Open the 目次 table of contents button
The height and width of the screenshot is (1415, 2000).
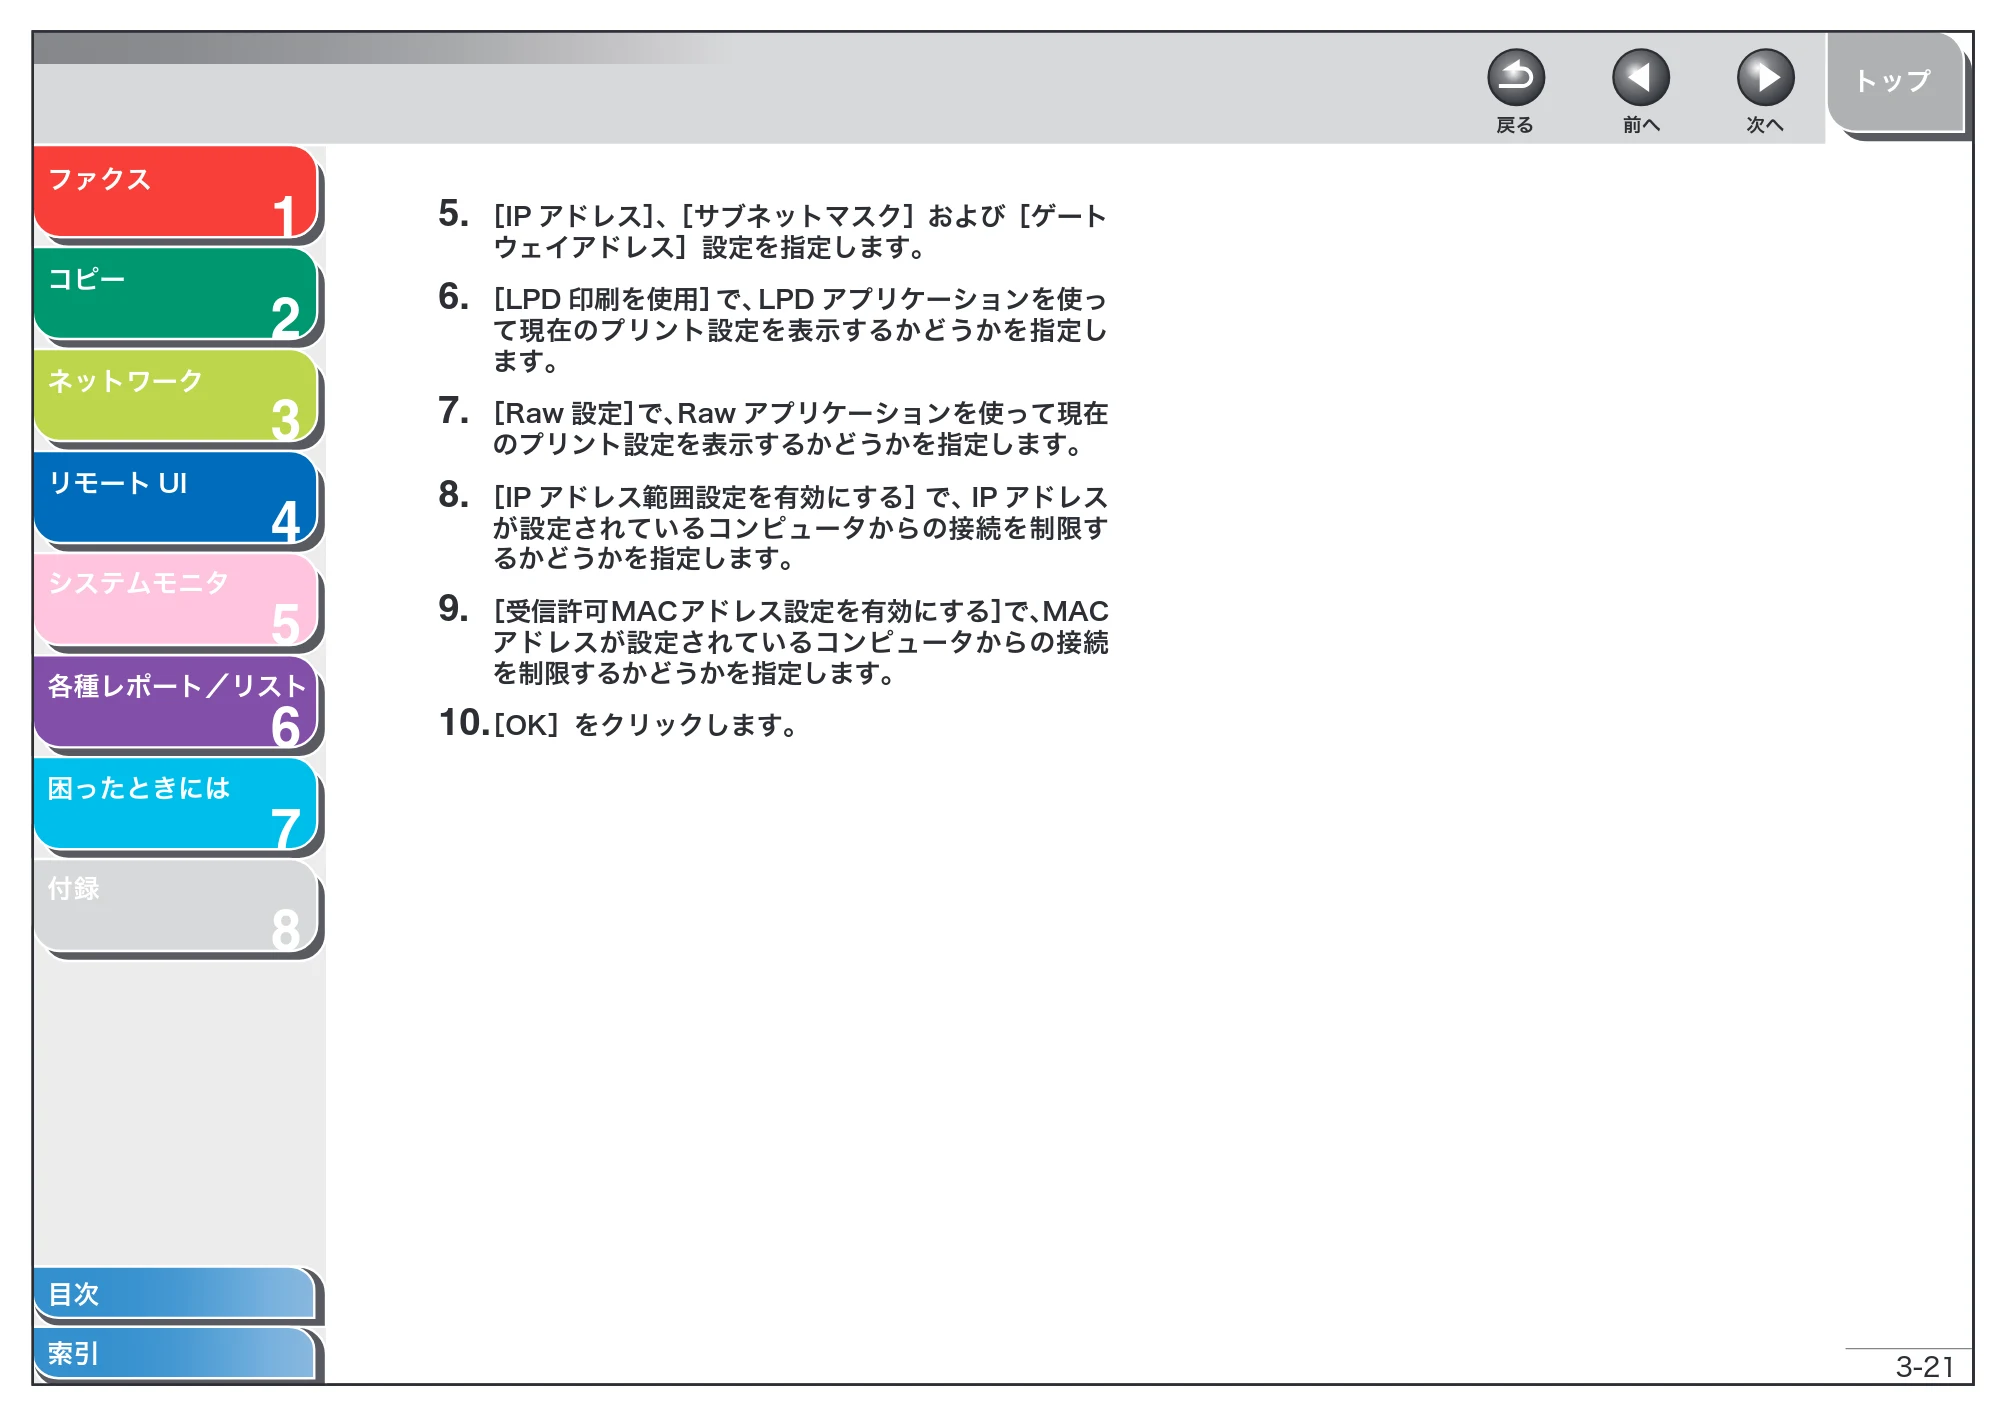pyautogui.click(x=175, y=1294)
